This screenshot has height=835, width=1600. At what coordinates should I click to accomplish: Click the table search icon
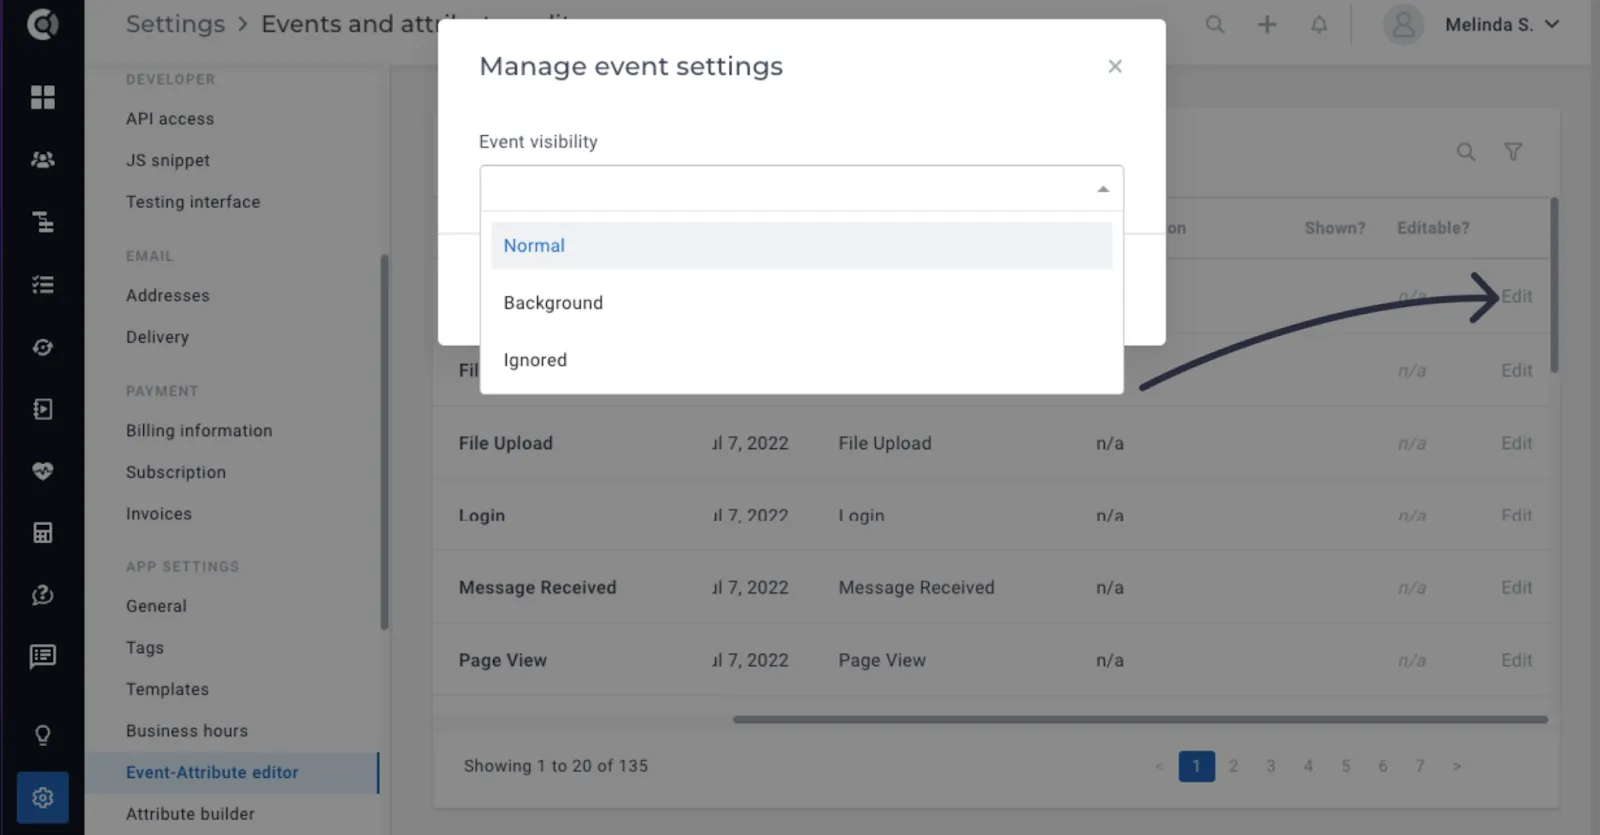coord(1466,152)
